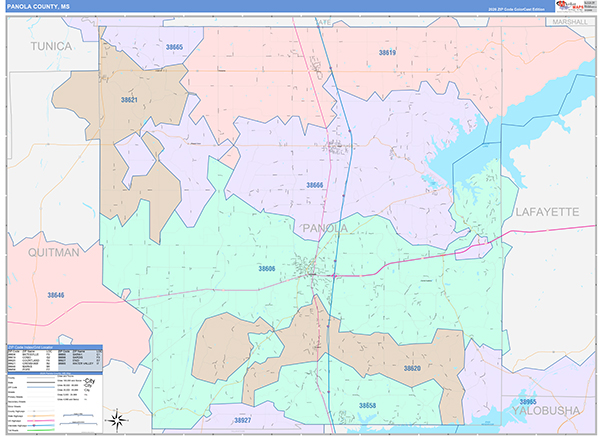This screenshot has height=436, width=600.
Task: Click the Interstate Highways legend line swatch
Action: click(x=40, y=425)
